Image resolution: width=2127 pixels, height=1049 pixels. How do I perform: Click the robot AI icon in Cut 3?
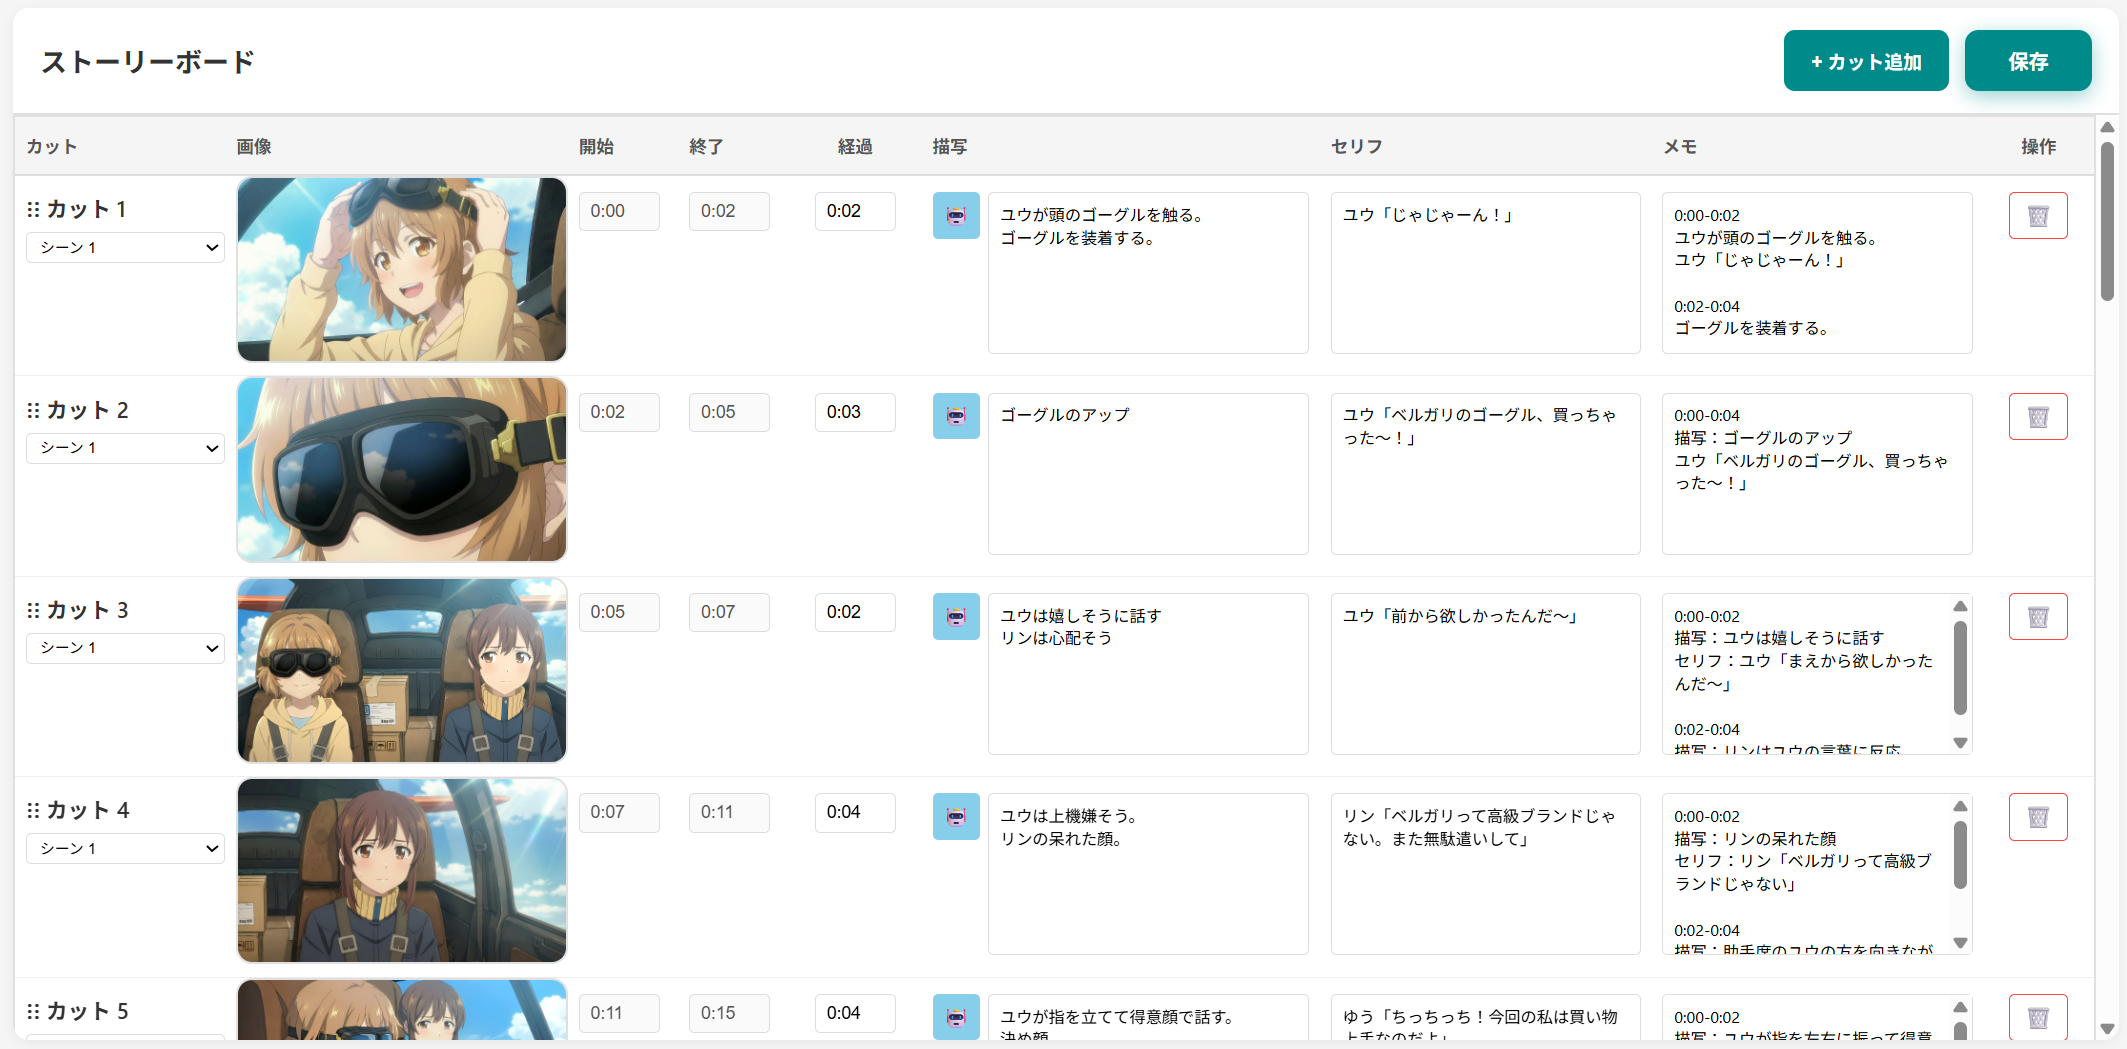pos(955,617)
